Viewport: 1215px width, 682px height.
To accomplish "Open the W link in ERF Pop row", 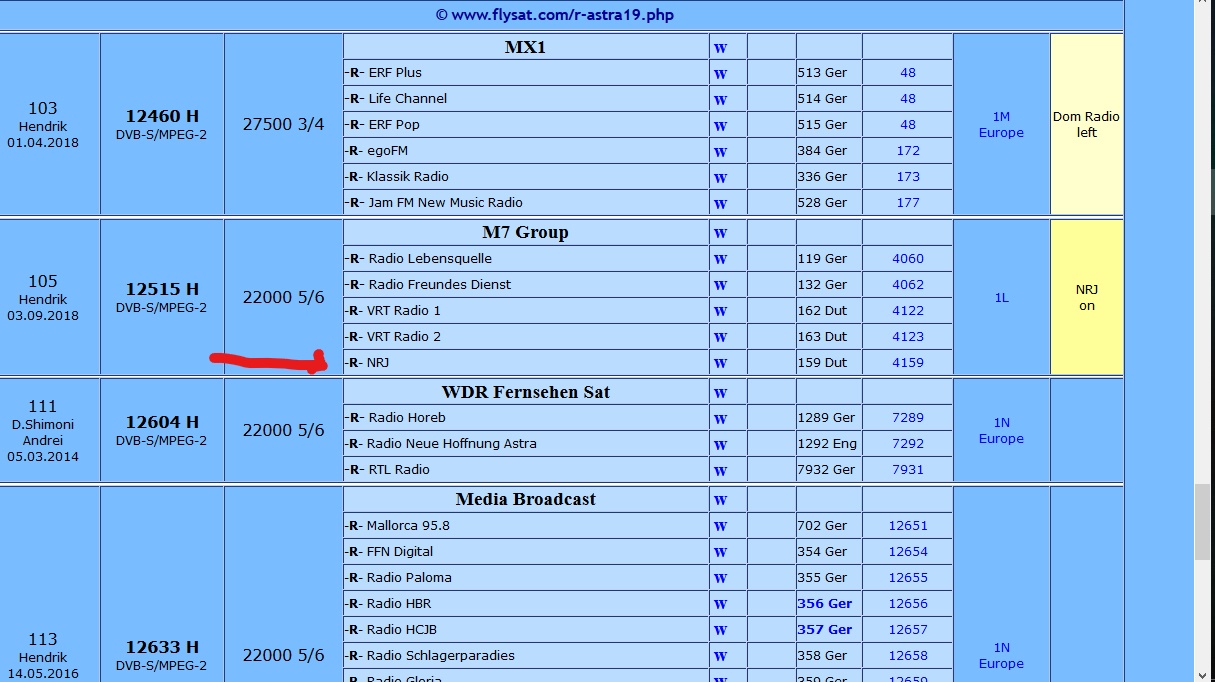I will pos(720,125).
